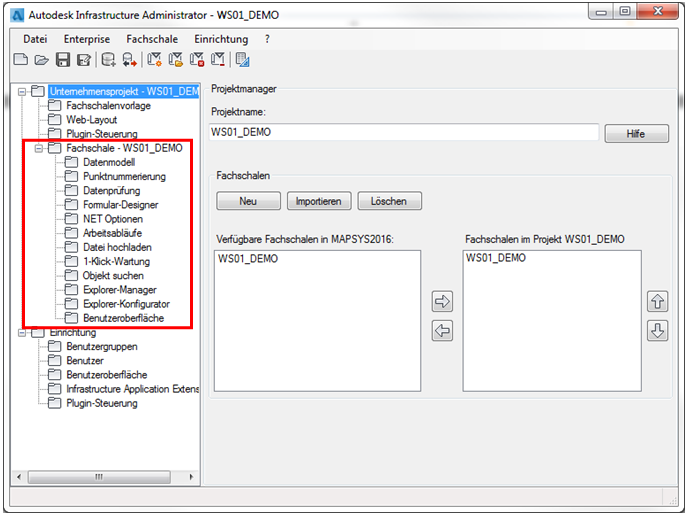Select Benutzergruppen tree item
This screenshot has height=517, width=694.
tap(102, 346)
